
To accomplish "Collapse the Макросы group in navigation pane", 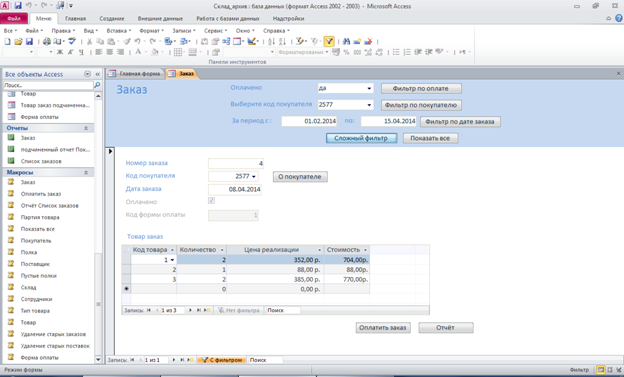I will (86, 172).
